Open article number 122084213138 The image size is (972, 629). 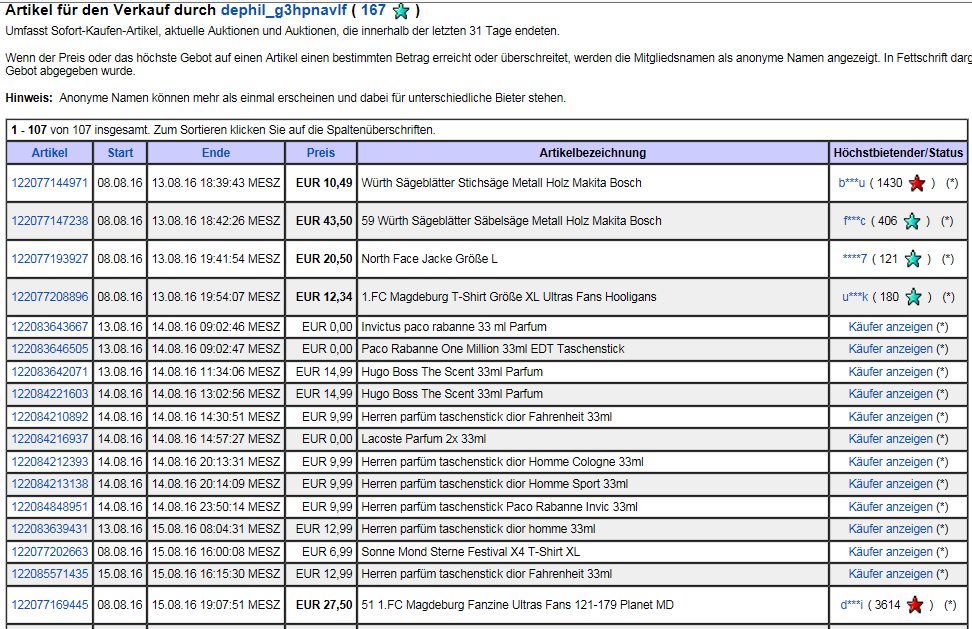[50, 483]
